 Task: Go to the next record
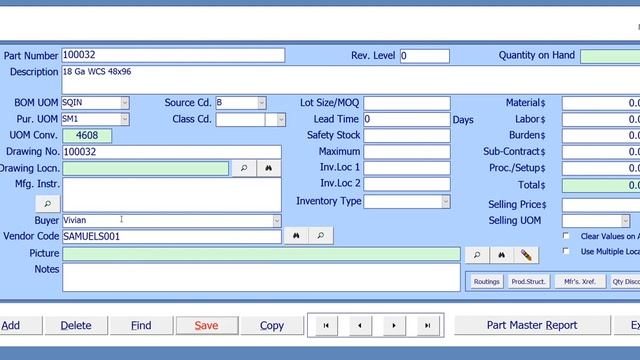394,325
